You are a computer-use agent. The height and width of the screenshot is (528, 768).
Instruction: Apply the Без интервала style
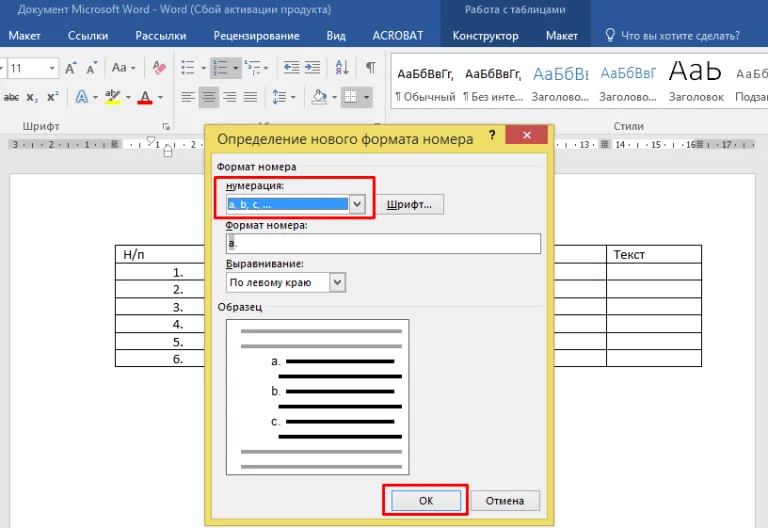[x=493, y=83]
